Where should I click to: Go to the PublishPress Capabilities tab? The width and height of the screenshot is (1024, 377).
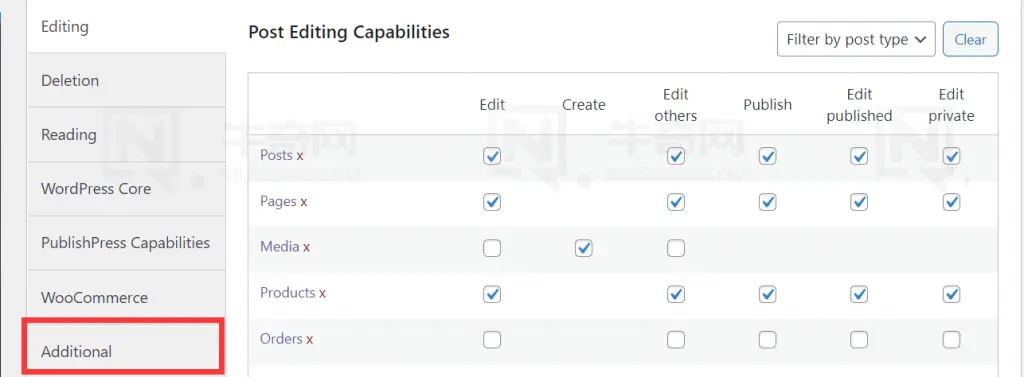126,242
